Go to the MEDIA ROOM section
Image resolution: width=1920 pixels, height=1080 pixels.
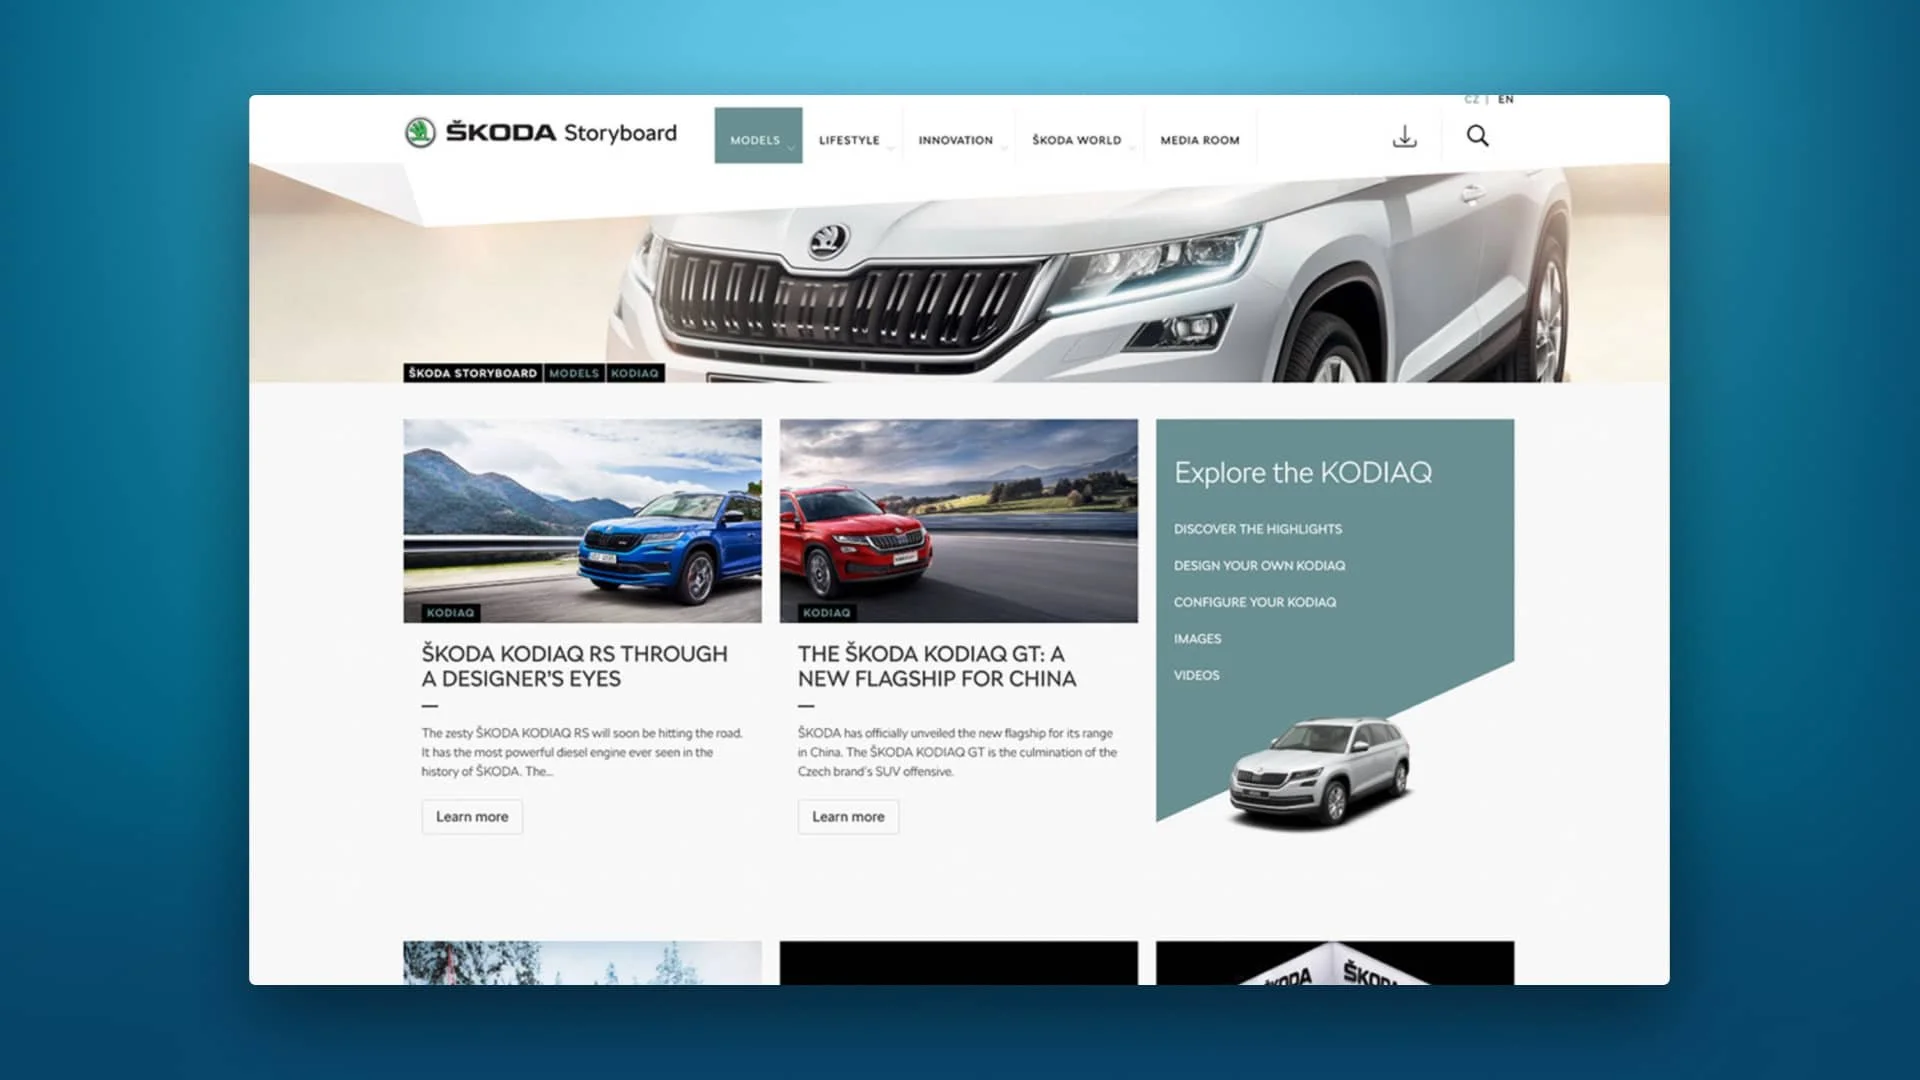tap(1200, 140)
